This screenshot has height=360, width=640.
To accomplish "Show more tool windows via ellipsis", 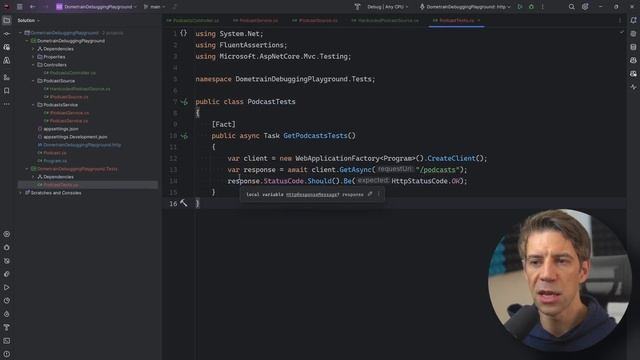I will (x=7, y=104).
